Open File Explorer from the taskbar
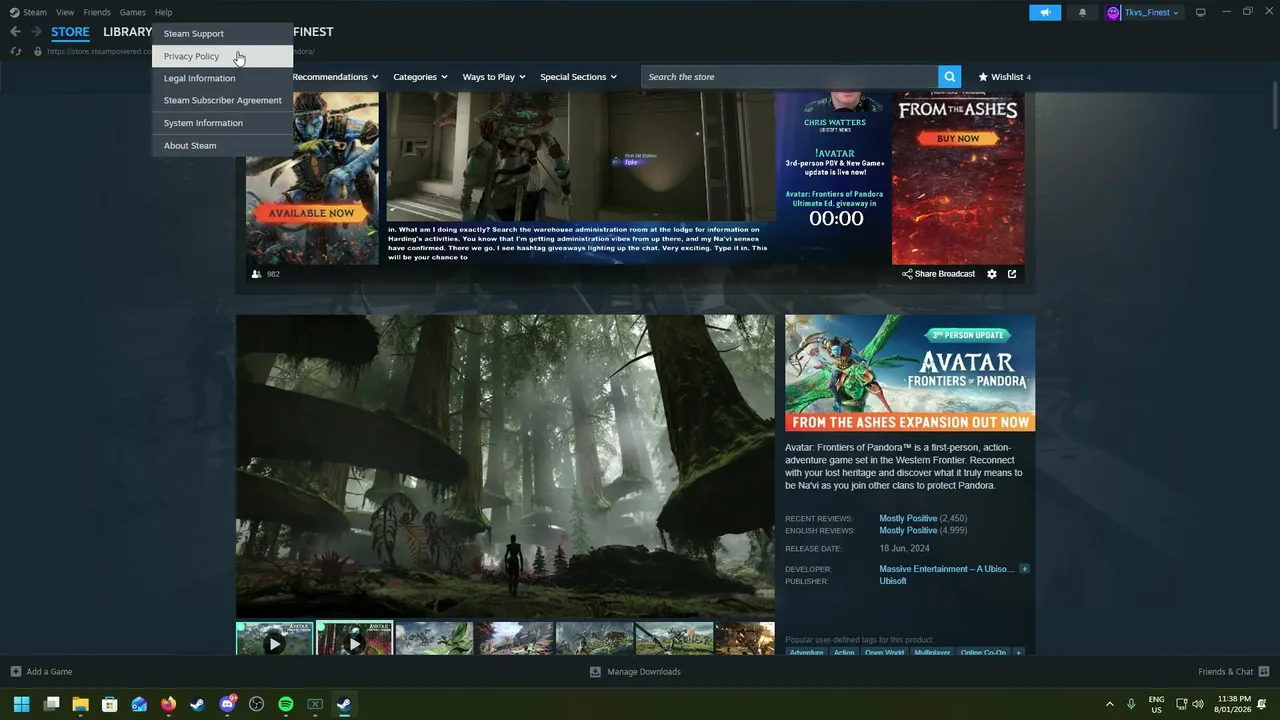 tap(80, 704)
